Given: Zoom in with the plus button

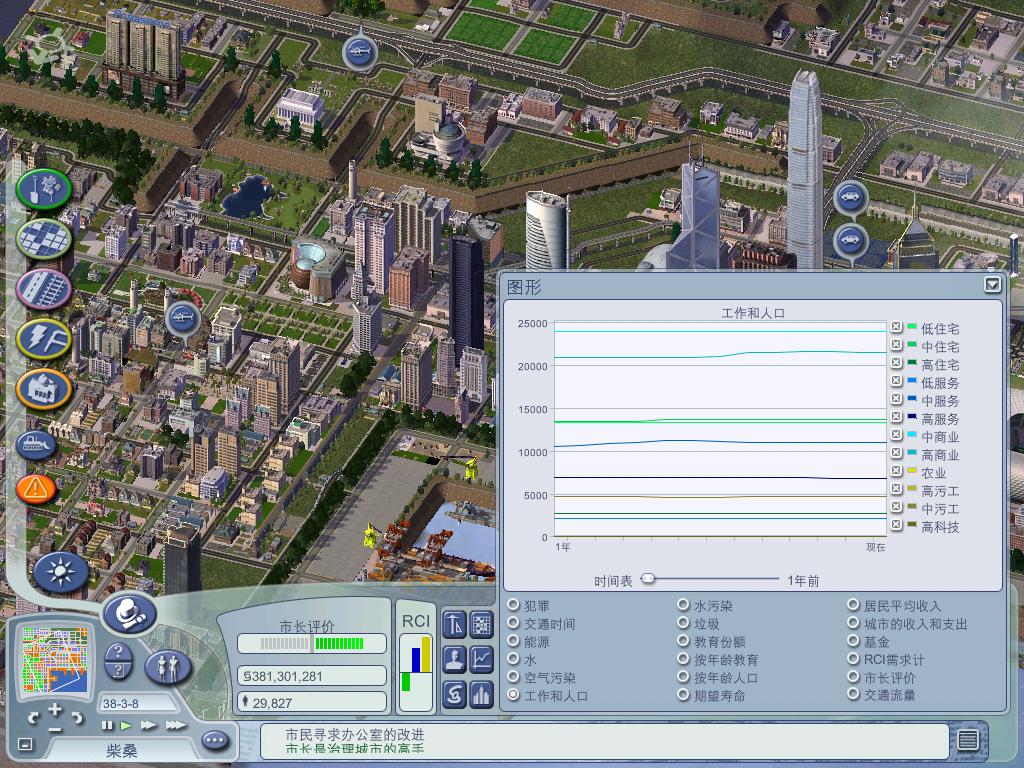Looking at the screenshot, I should [56, 709].
